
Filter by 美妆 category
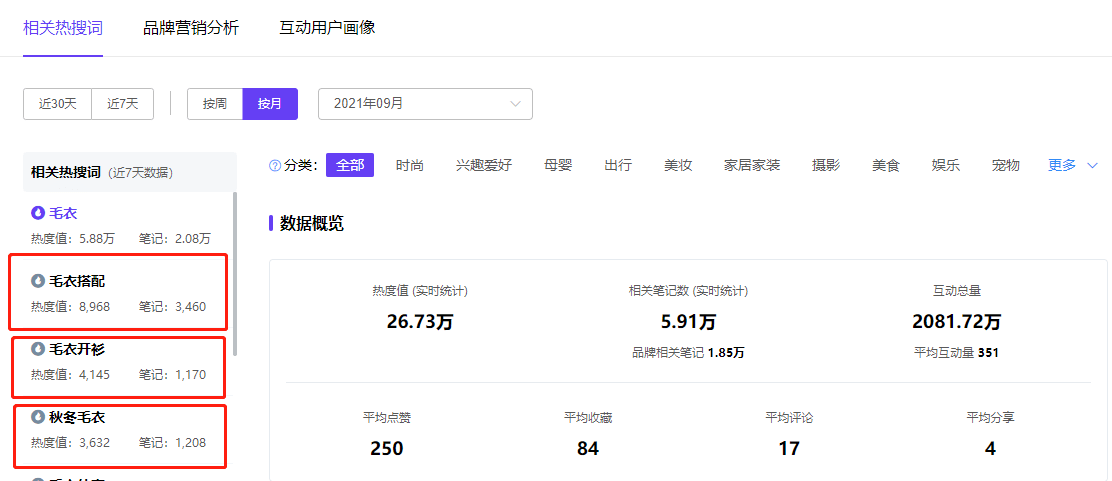click(678, 165)
